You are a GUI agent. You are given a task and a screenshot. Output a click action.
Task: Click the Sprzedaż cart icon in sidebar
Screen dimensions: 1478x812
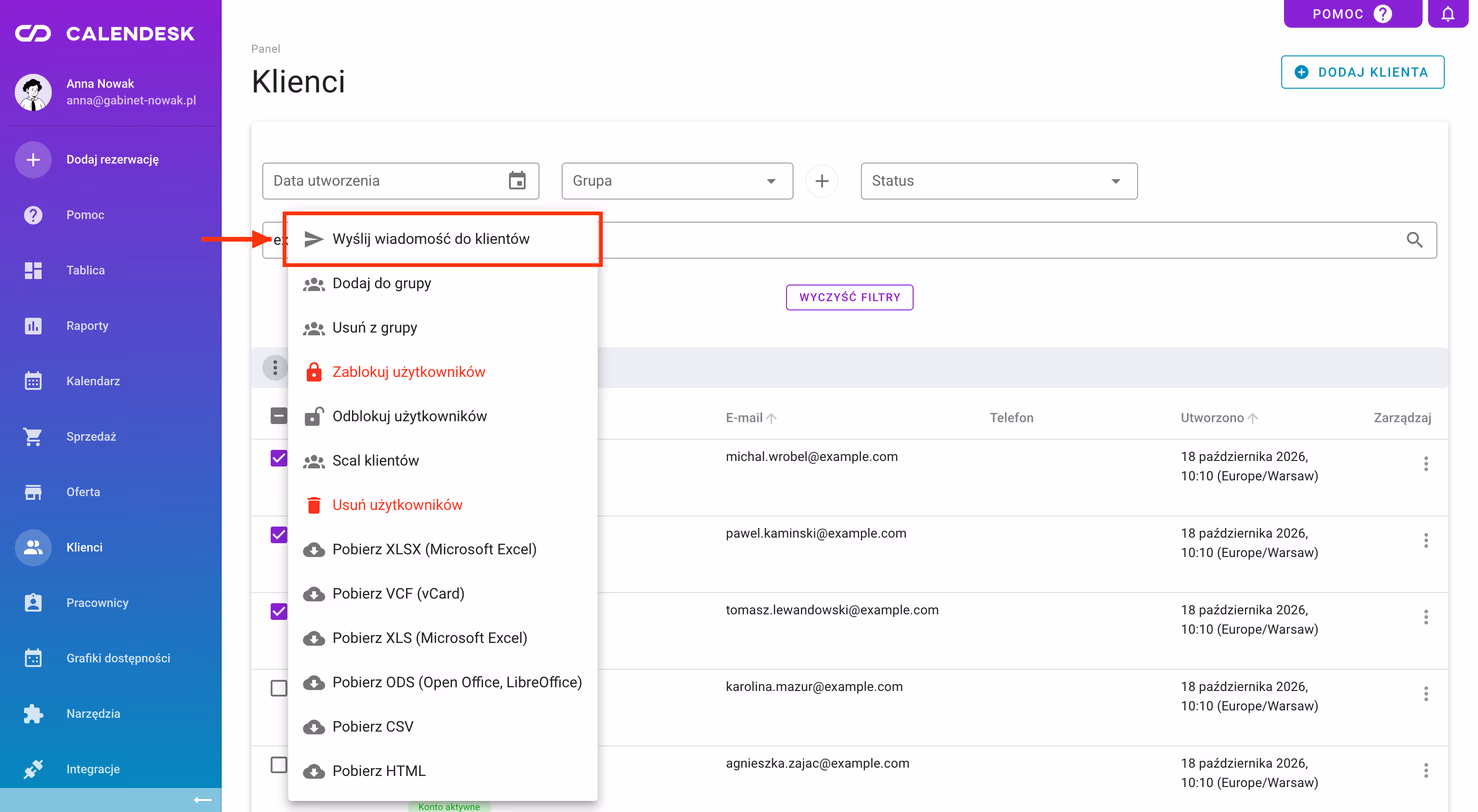(33, 437)
